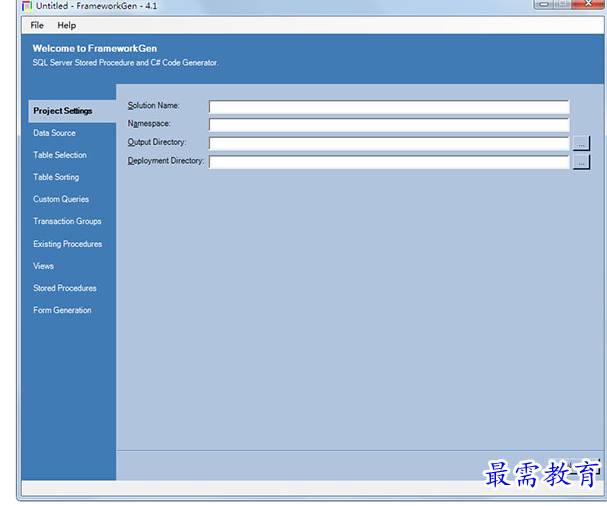Browse for the Output Directory

(x=581, y=143)
